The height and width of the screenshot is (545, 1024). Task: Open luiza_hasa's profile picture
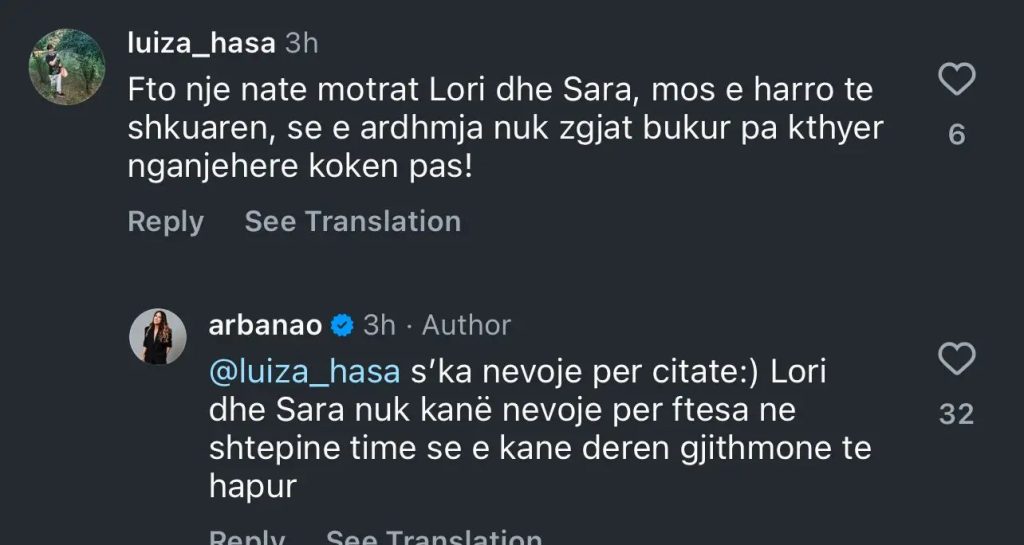67,66
